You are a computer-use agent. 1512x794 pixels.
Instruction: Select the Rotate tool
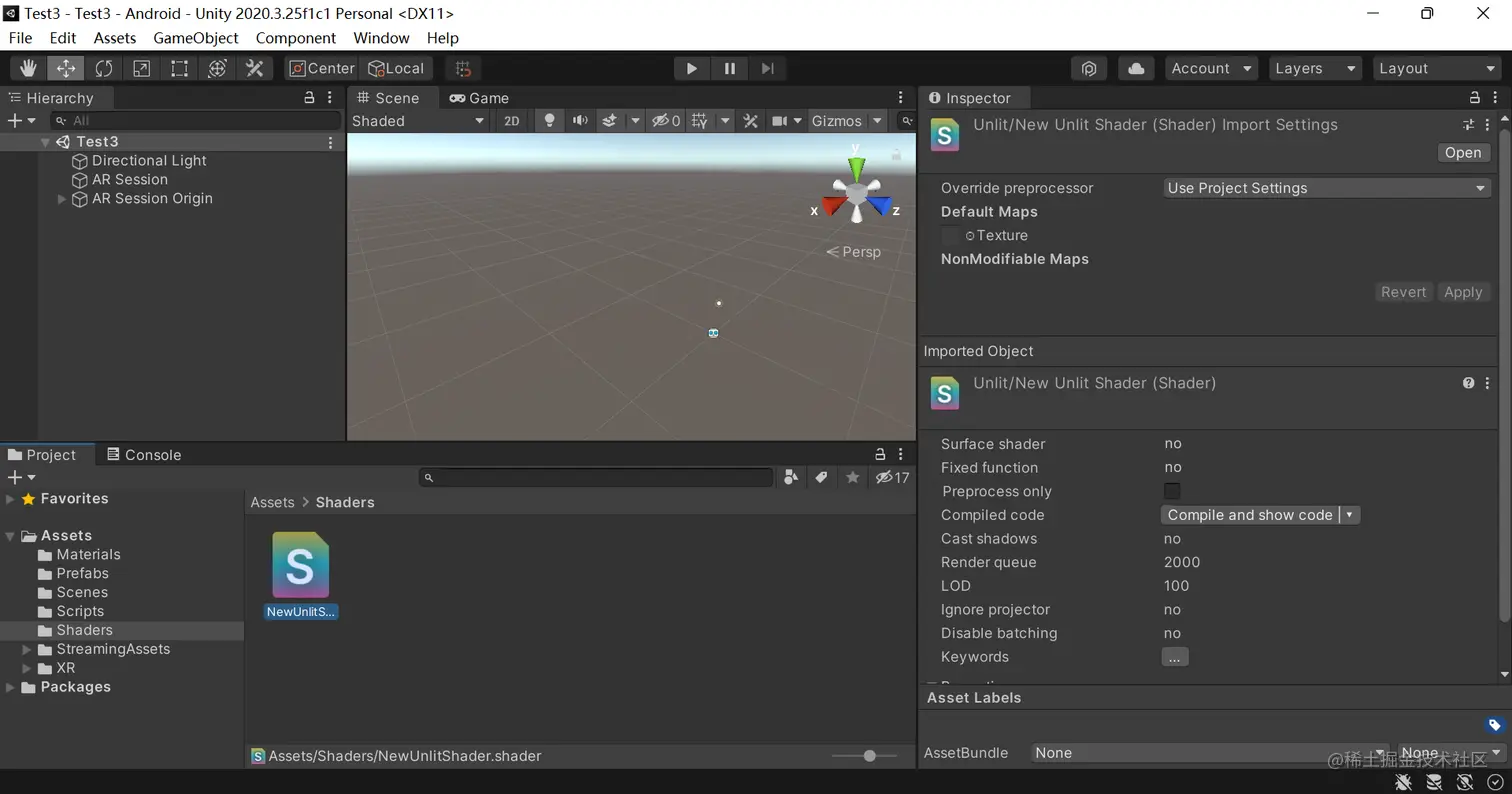click(104, 68)
